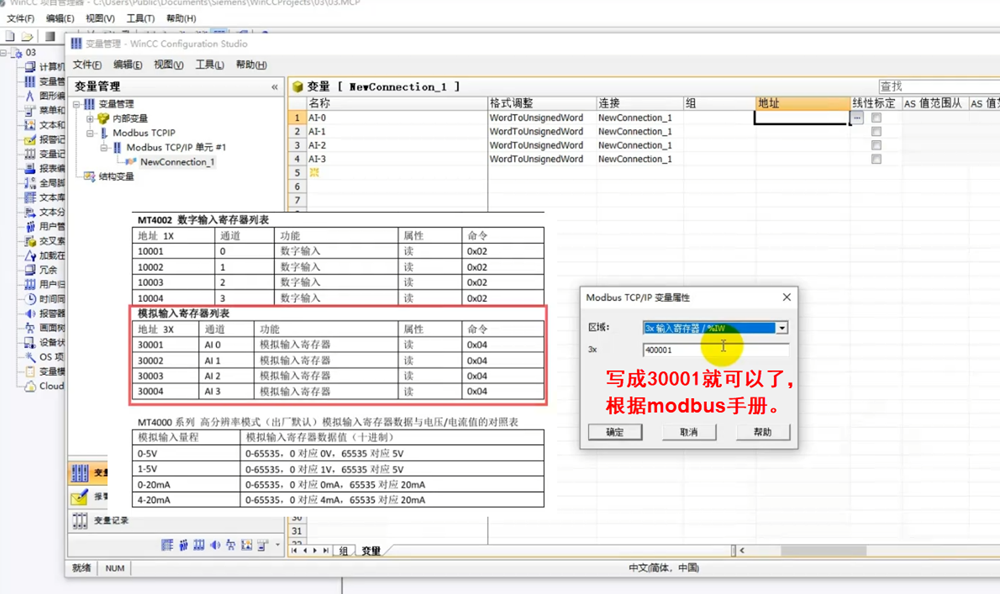The height and width of the screenshot is (594, 1000).
Task: Click 取消 button in Modbus properties dialog
Action: pyautogui.click(x=689, y=432)
